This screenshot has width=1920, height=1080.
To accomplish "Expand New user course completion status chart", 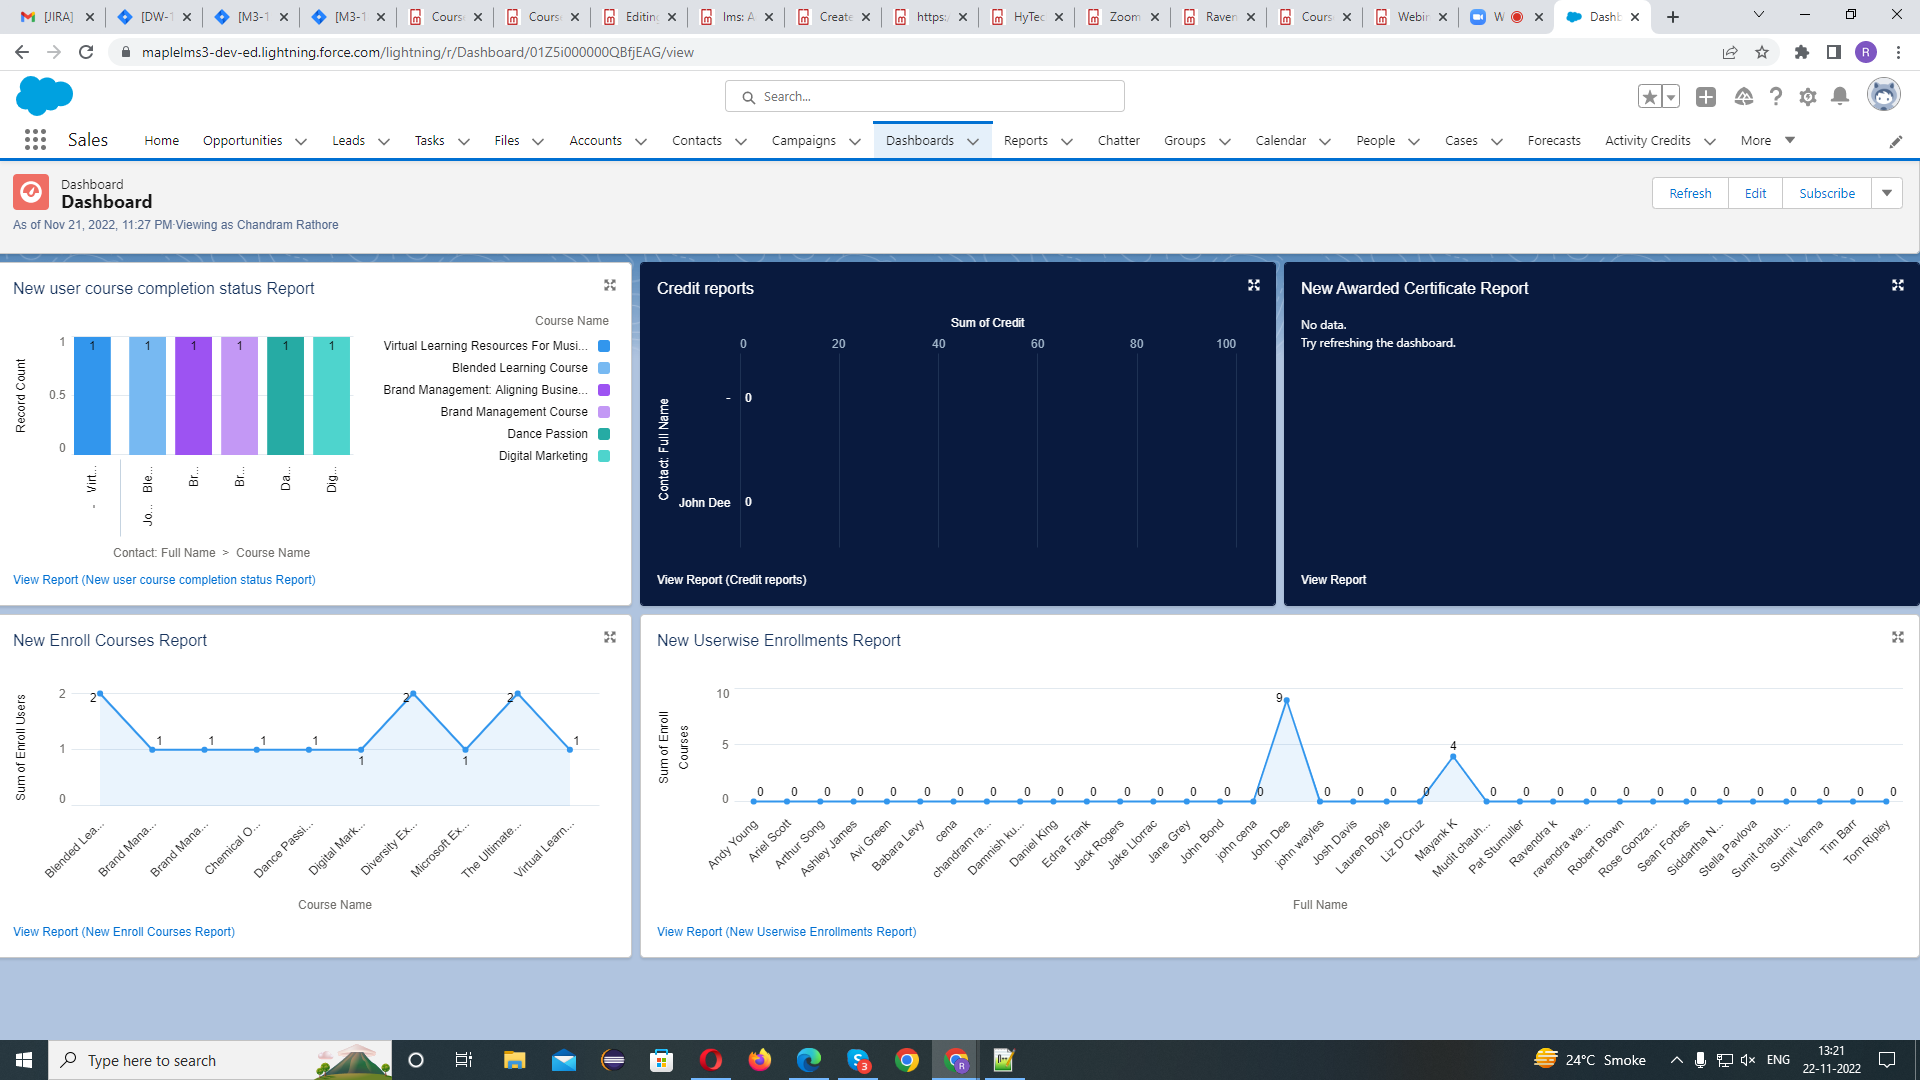I will tap(610, 286).
